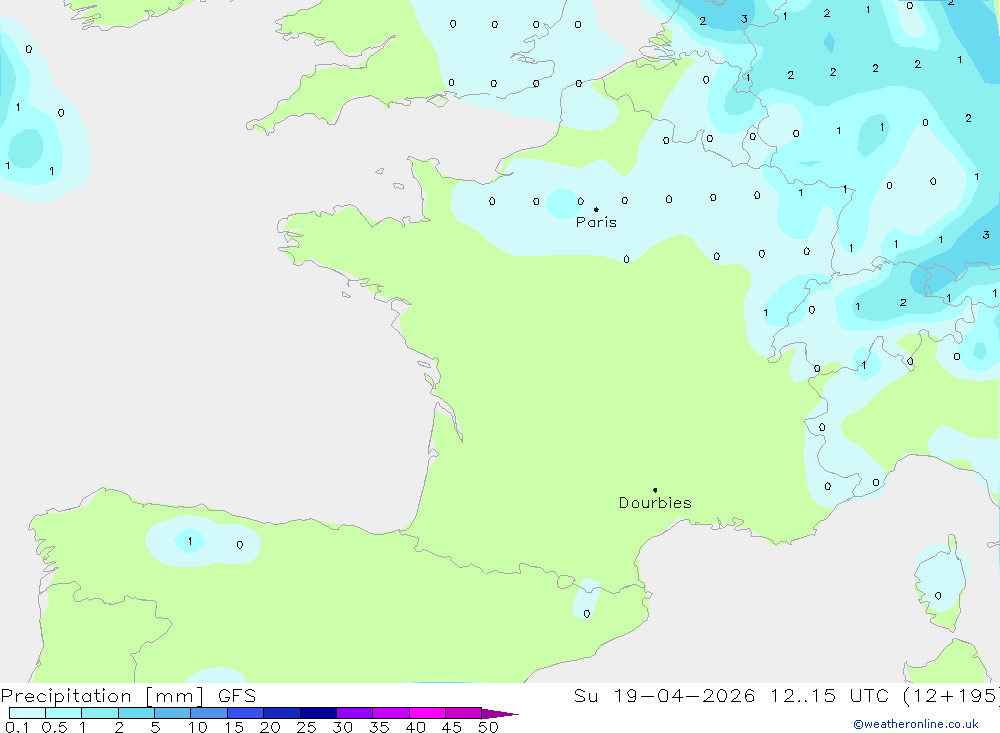1000x733 pixels.
Task: Pick the 45 mm purple-pink legend swatch
Action: [x=464, y=713]
